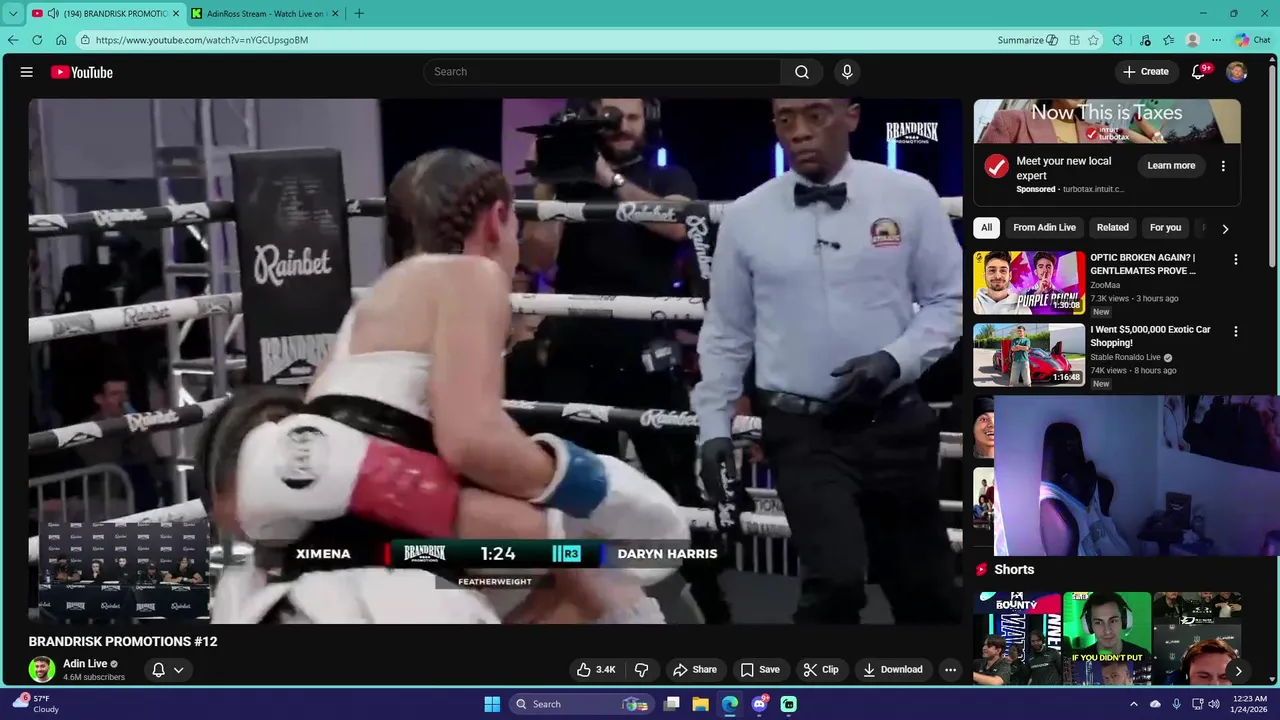The width and height of the screenshot is (1280, 720).
Task: Open system volume control in tray
Action: coord(1214,704)
